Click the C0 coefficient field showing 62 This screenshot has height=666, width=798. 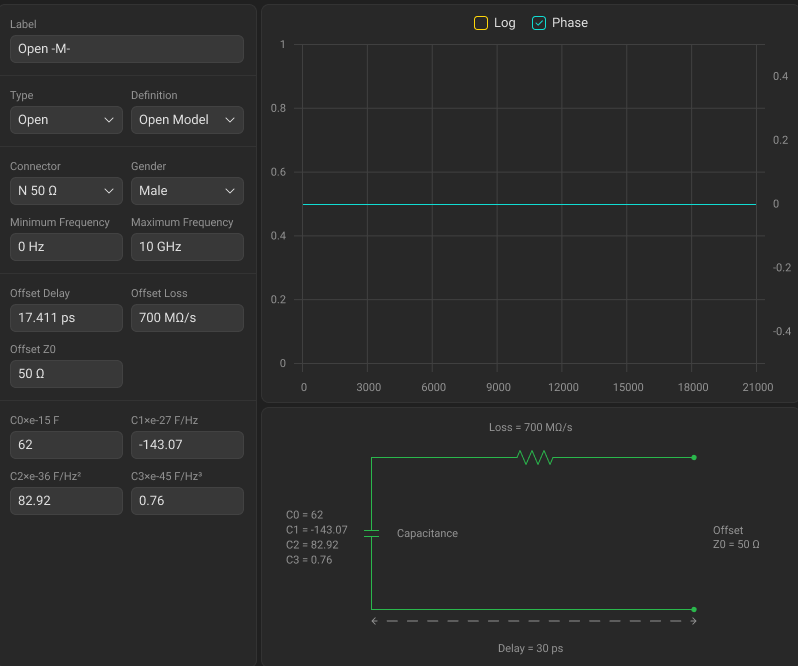[x=66, y=445]
